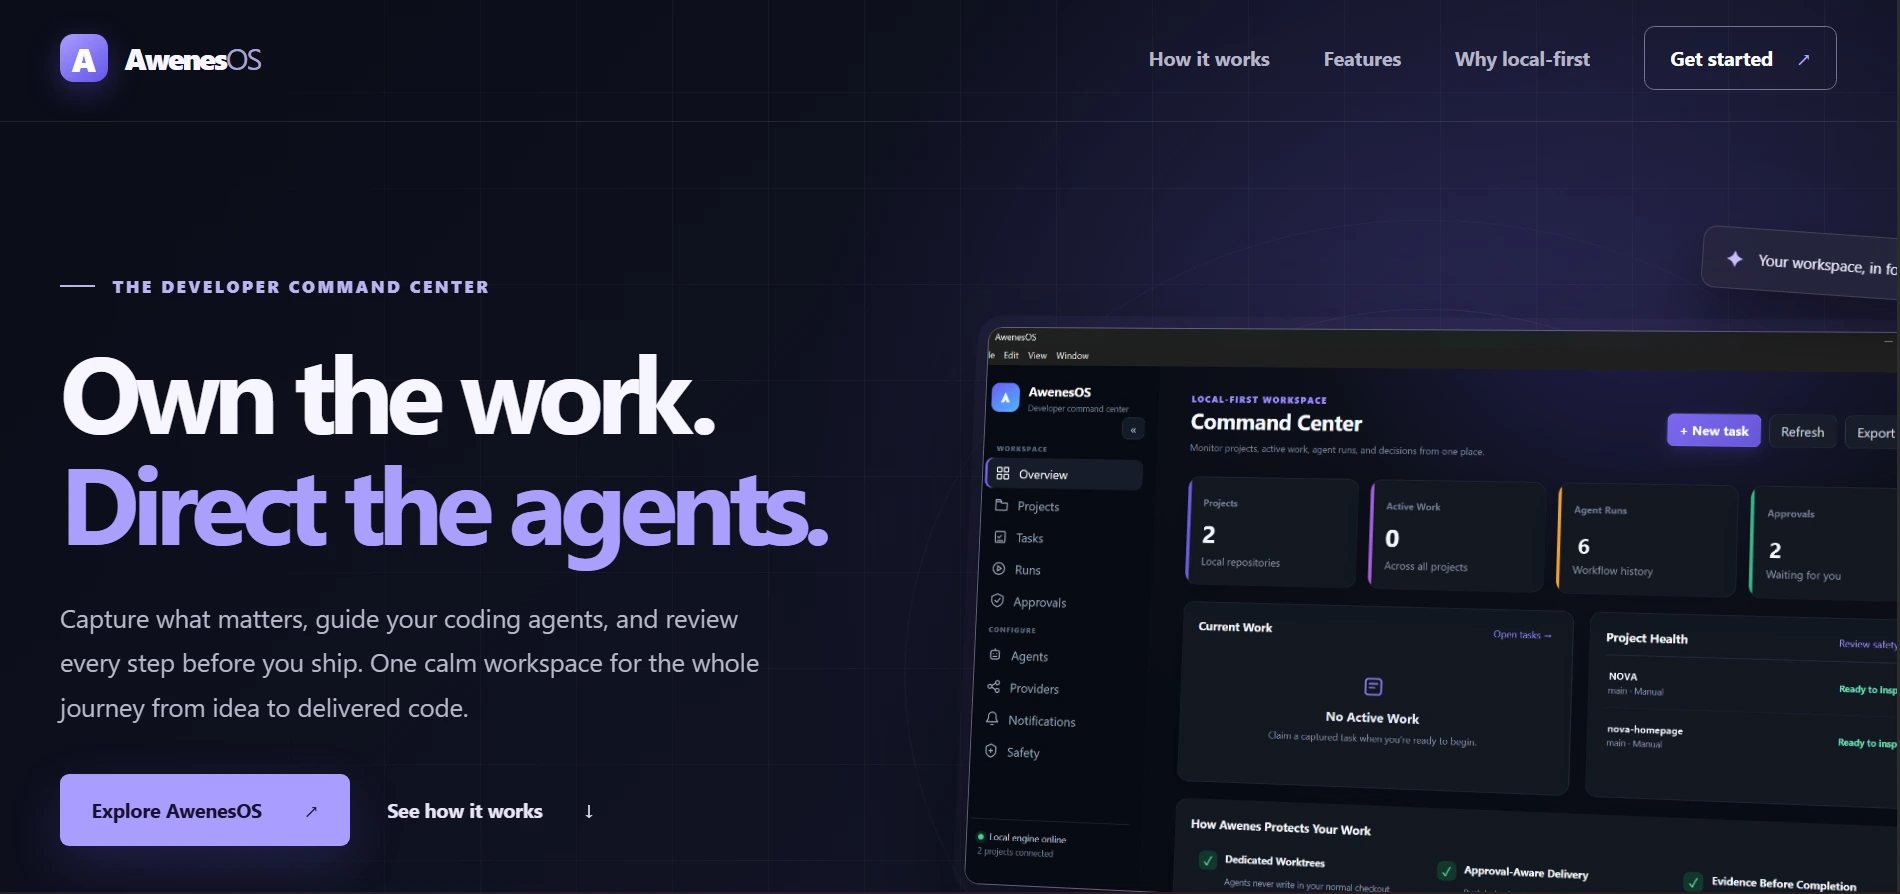
Task: Click the down arrow beside See how it works
Action: 589,811
